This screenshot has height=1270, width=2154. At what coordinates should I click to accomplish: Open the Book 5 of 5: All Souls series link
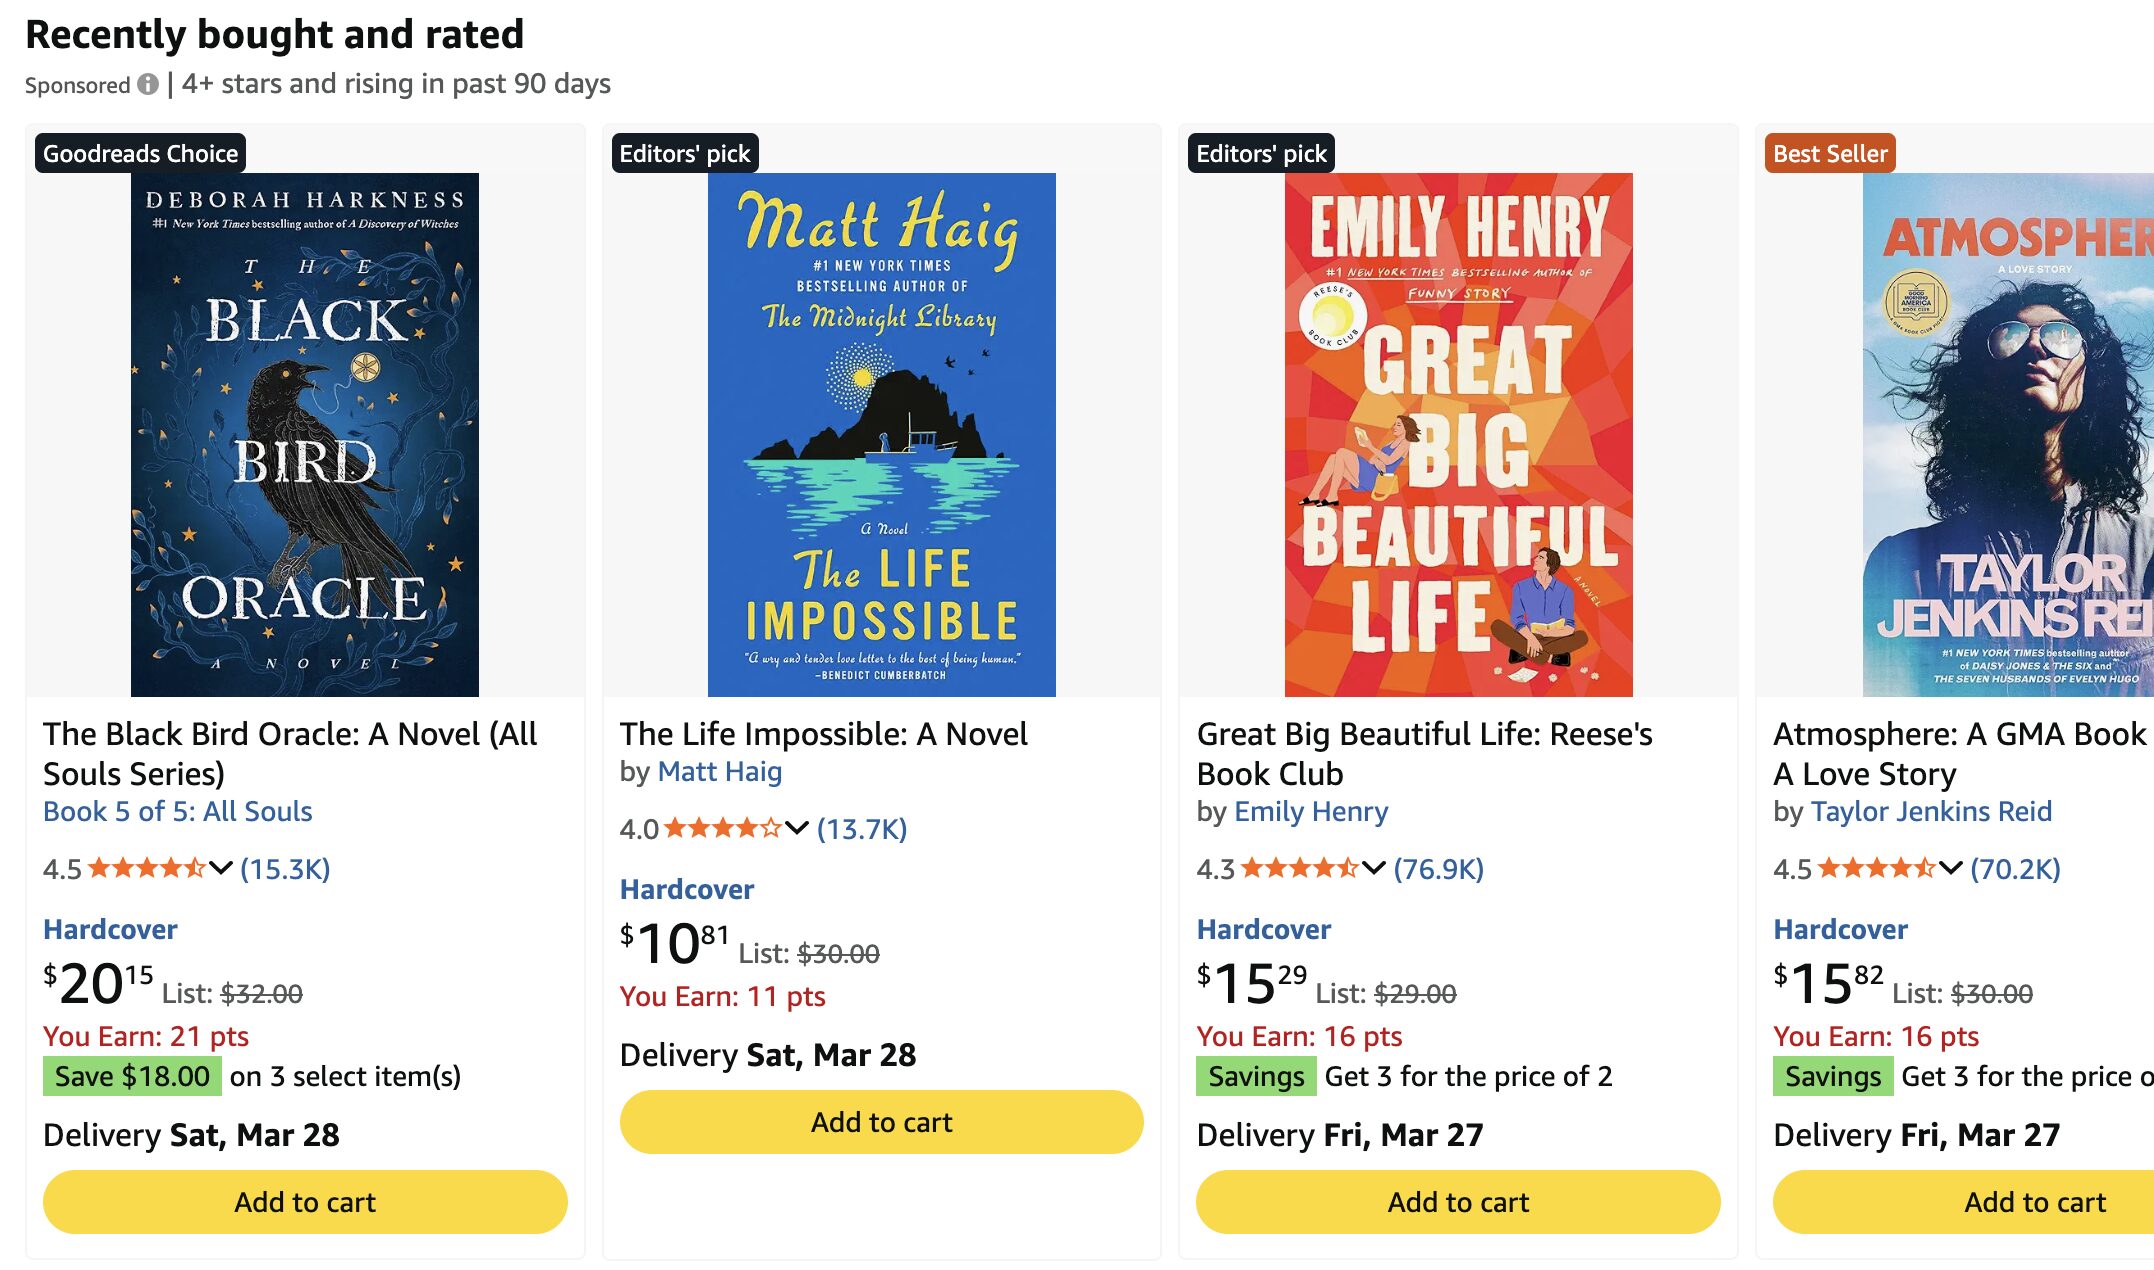coord(177,811)
